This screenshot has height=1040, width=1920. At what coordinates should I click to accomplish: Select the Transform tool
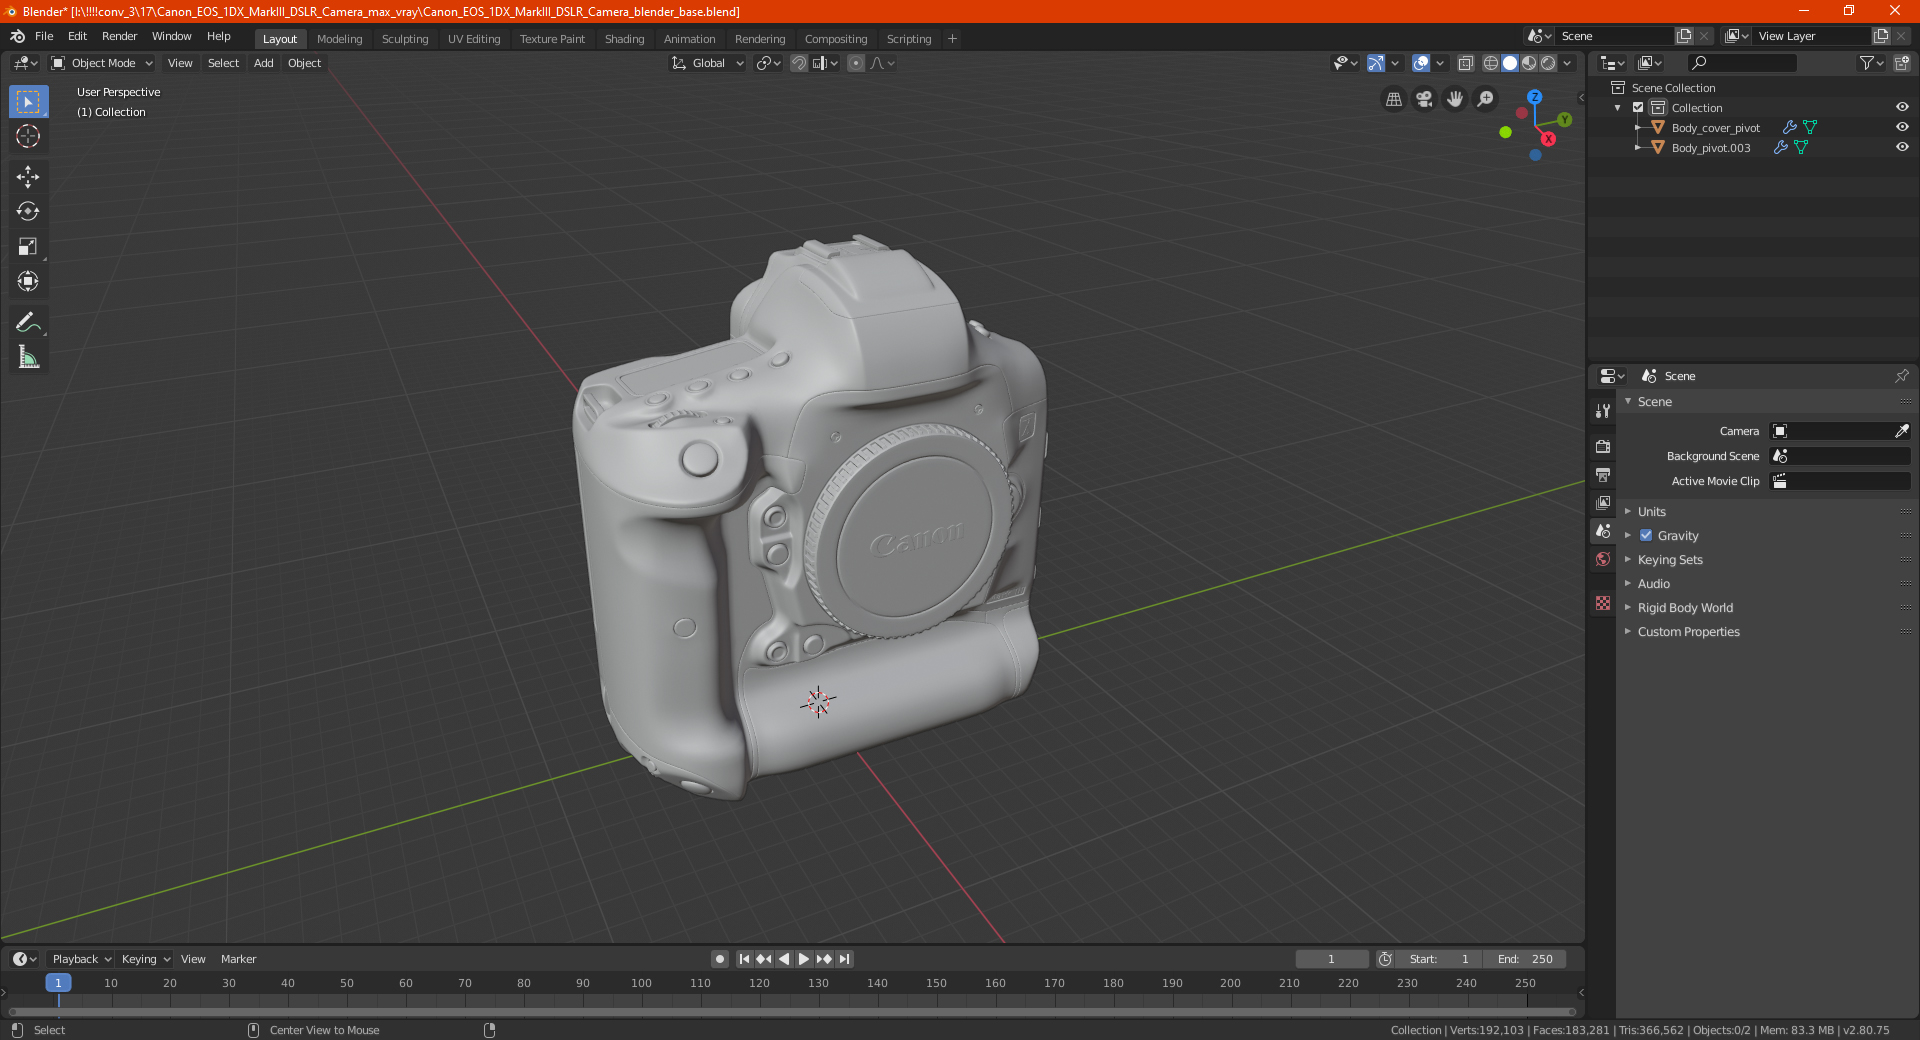(x=28, y=282)
